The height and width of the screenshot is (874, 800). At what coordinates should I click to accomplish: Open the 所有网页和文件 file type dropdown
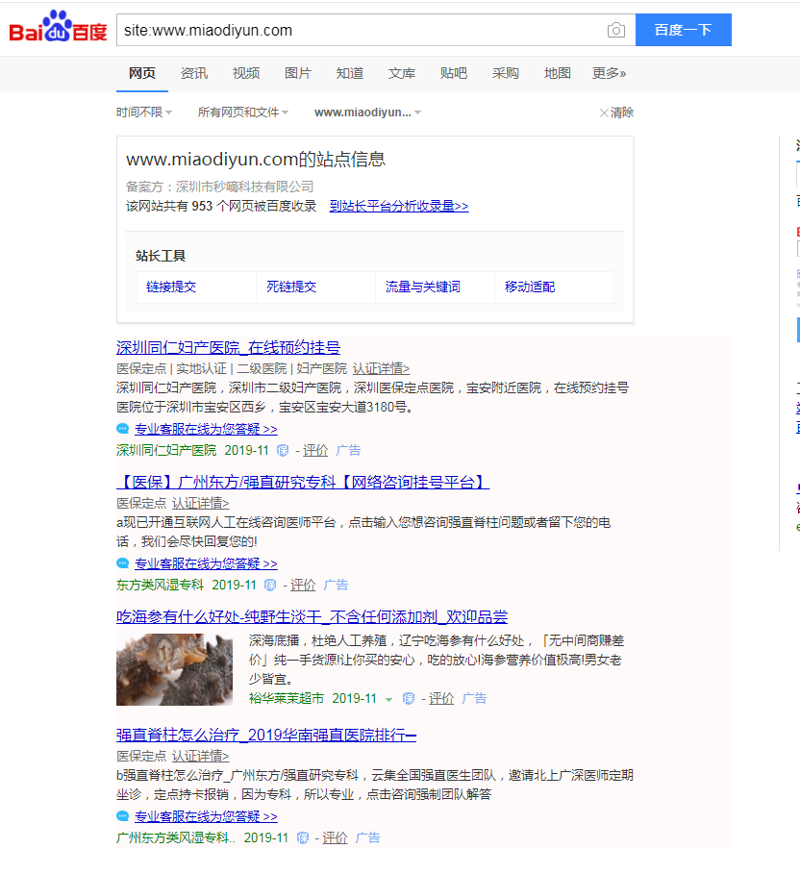click(243, 113)
